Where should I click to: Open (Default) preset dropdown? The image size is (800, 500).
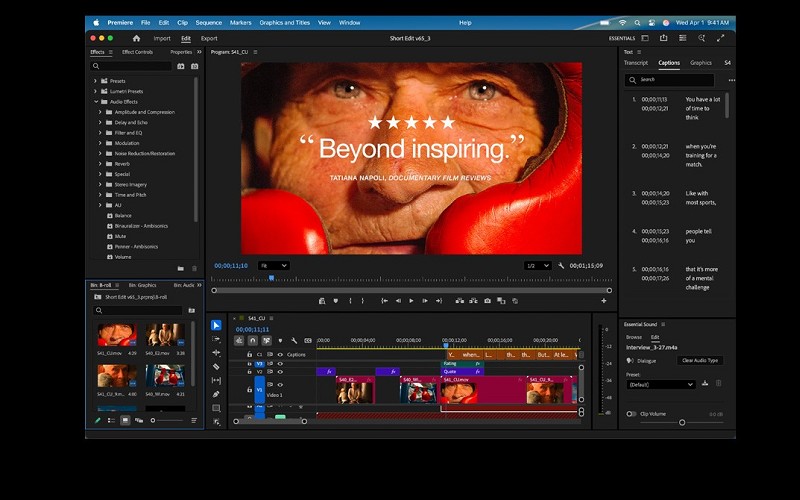click(x=661, y=385)
